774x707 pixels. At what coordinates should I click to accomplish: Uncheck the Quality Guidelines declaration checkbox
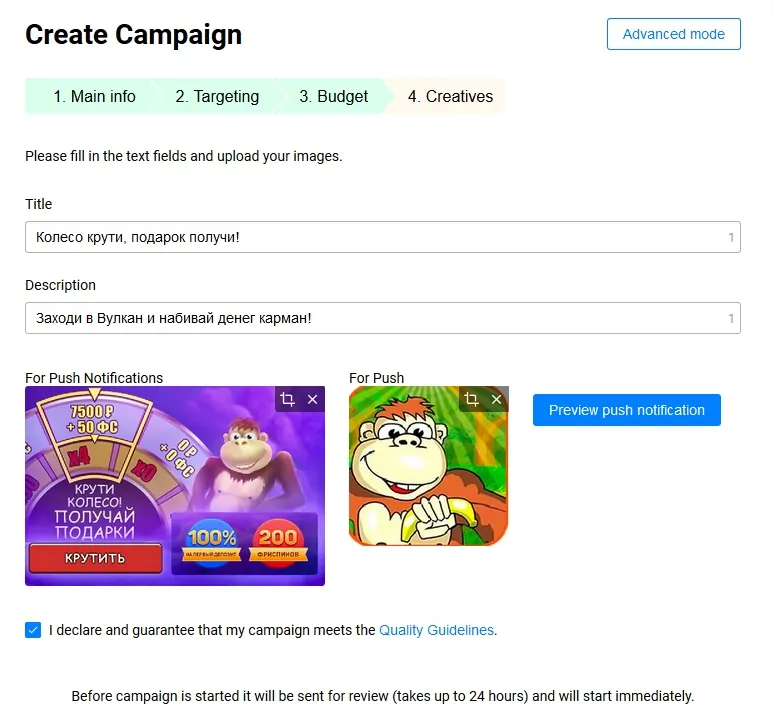33,630
